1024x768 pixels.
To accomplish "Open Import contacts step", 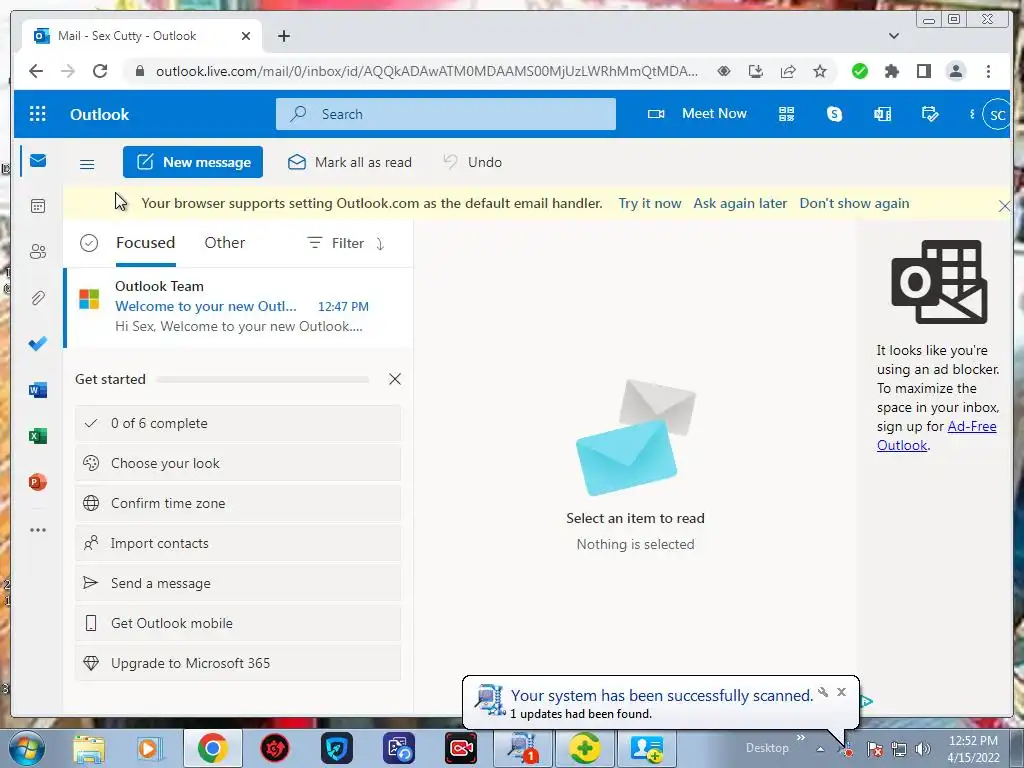I will (238, 543).
